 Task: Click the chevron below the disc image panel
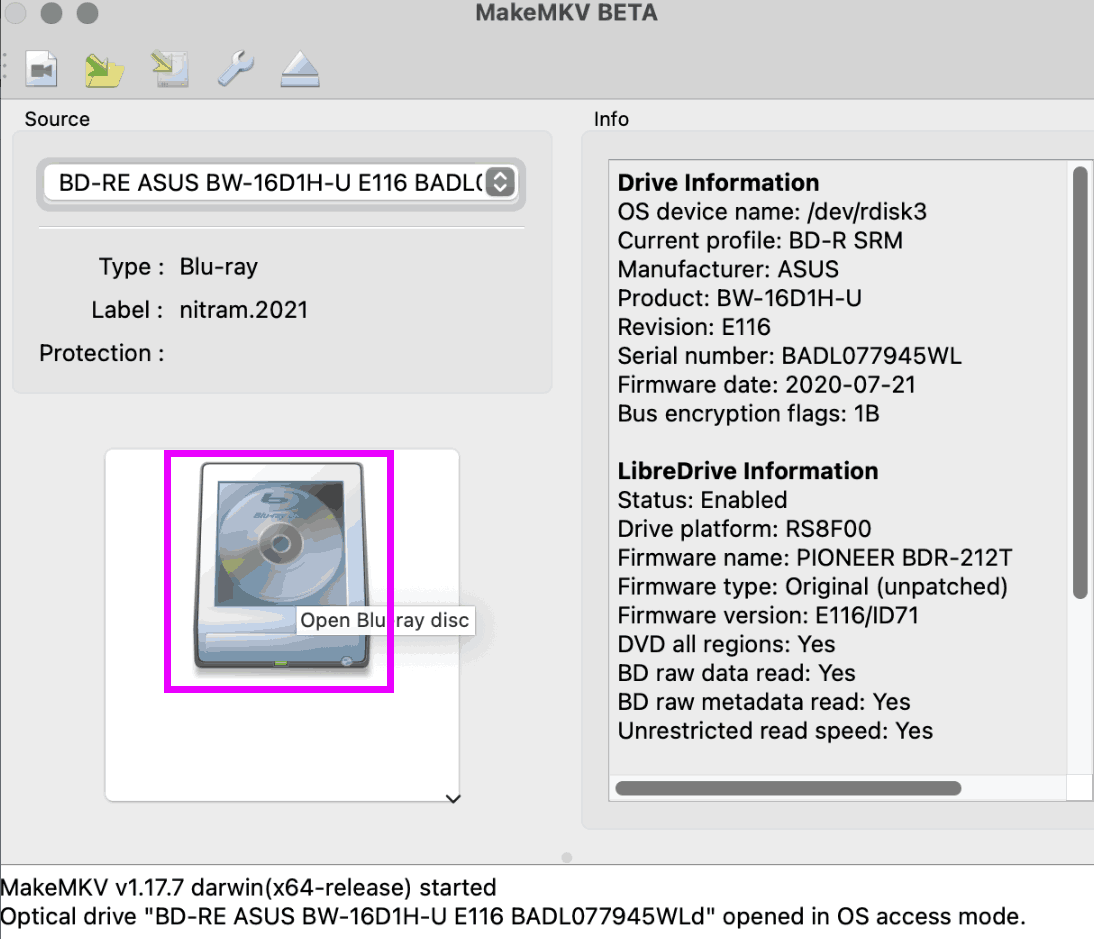point(452,798)
